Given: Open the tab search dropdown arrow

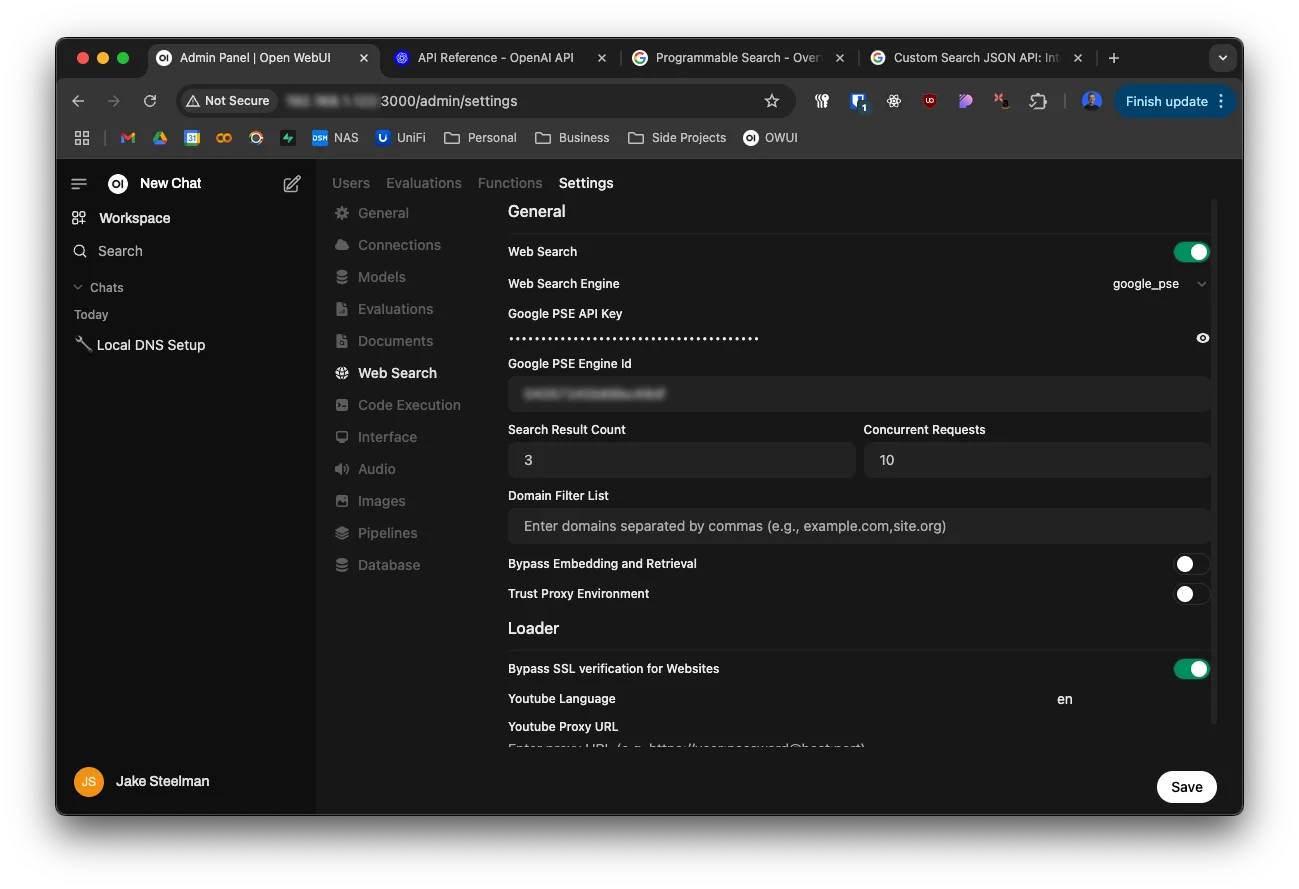Looking at the screenshot, I should (1223, 58).
